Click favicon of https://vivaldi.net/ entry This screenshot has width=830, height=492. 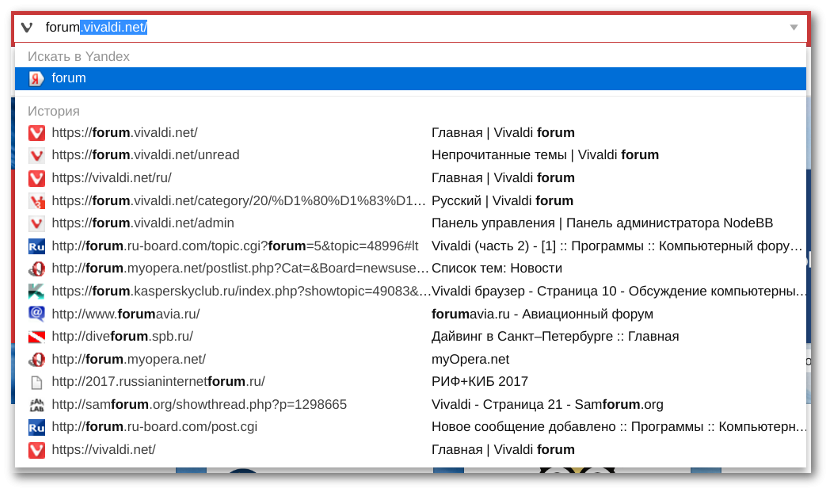(x=36, y=450)
